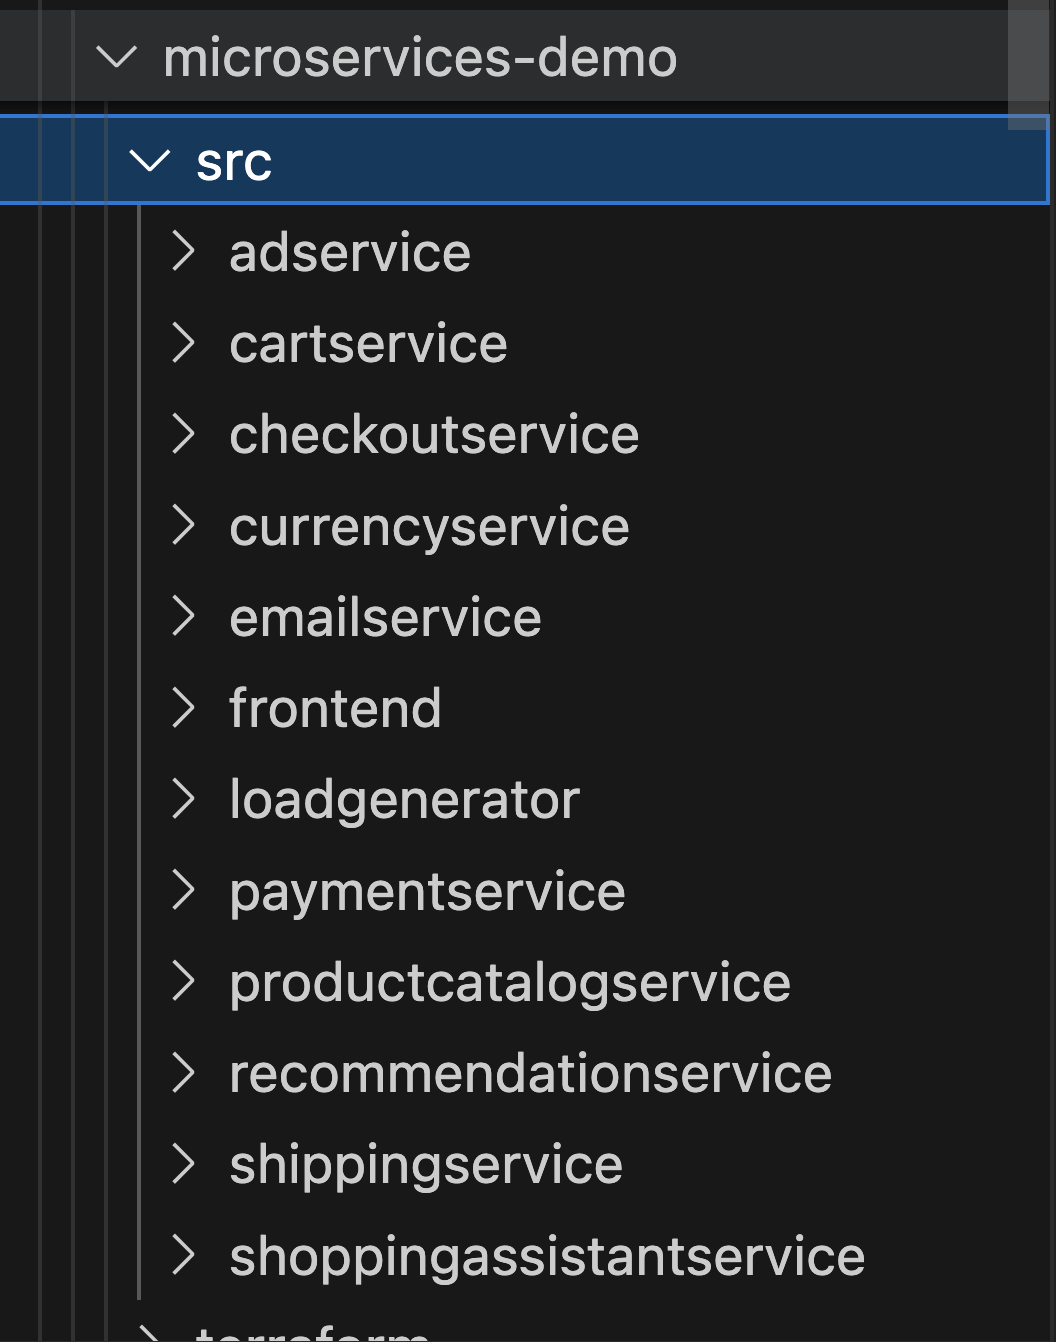Select the adservice folder name
The image size is (1056, 1342).
click(350, 253)
